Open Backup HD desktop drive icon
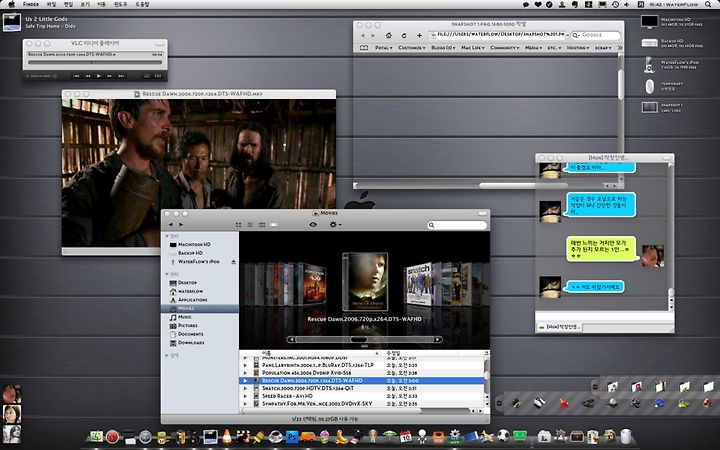Viewport: 720px width, 450px height. click(x=649, y=43)
